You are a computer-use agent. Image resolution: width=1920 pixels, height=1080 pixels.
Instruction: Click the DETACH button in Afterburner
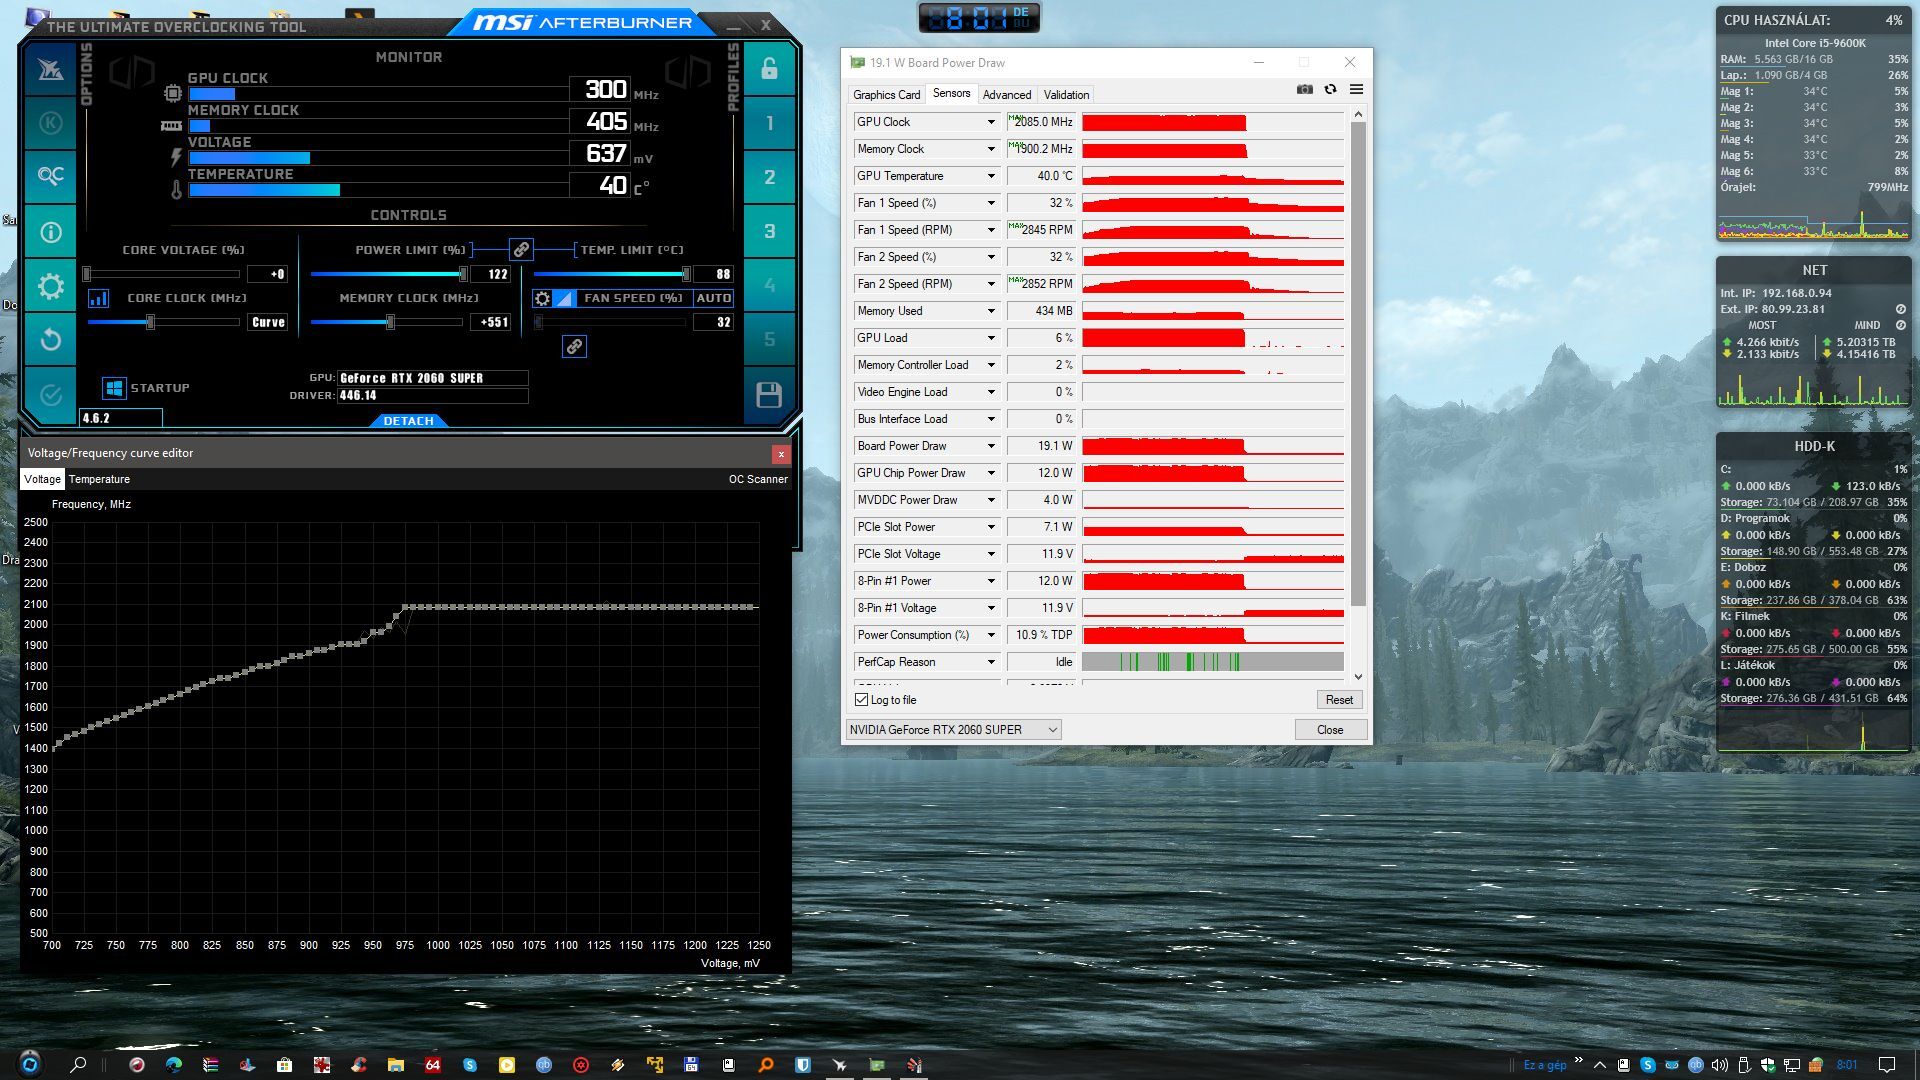408,421
